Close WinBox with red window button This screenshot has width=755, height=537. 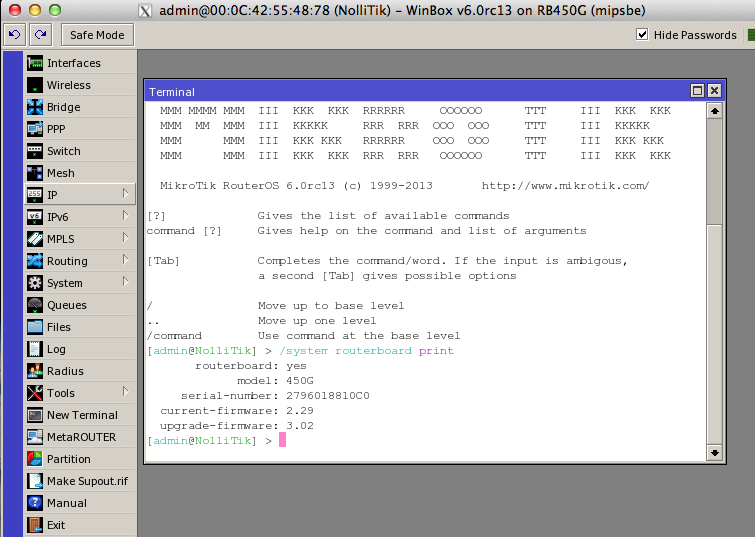[x=15, y=10]
